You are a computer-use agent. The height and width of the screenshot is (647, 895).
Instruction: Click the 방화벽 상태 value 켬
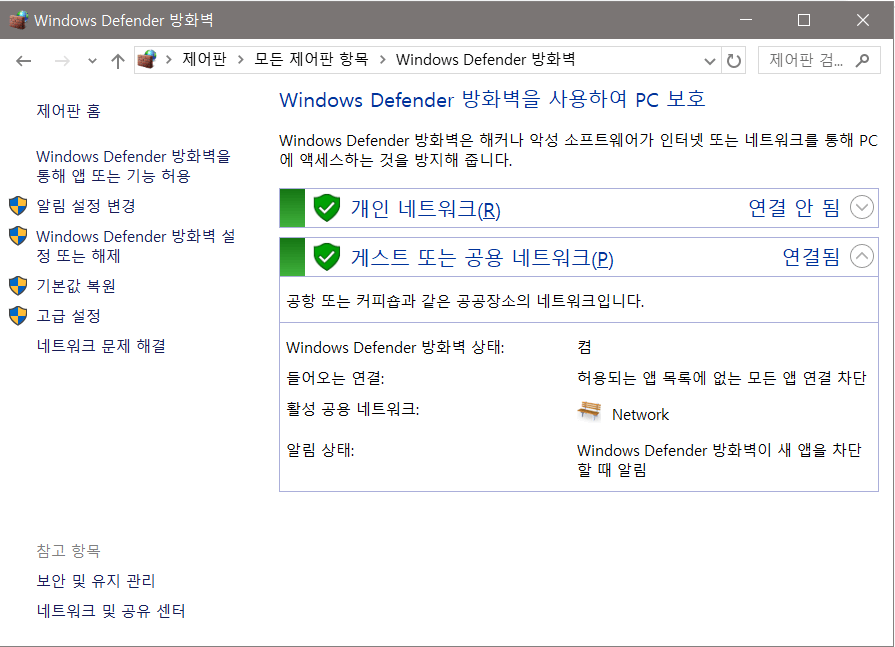[584, 347]
